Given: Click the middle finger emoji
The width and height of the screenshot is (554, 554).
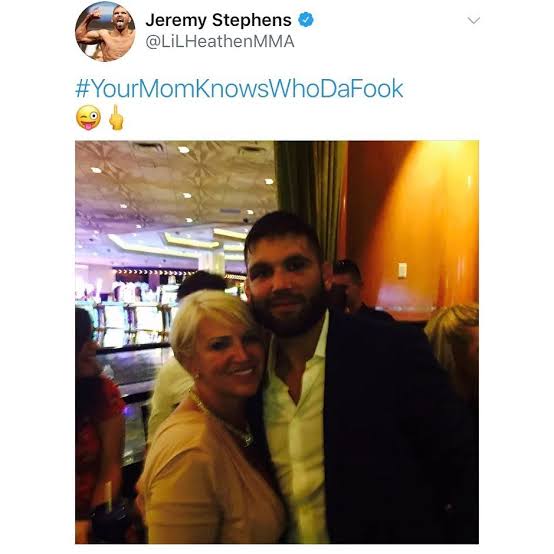Looking at the screenshot, I should (116, 118).
